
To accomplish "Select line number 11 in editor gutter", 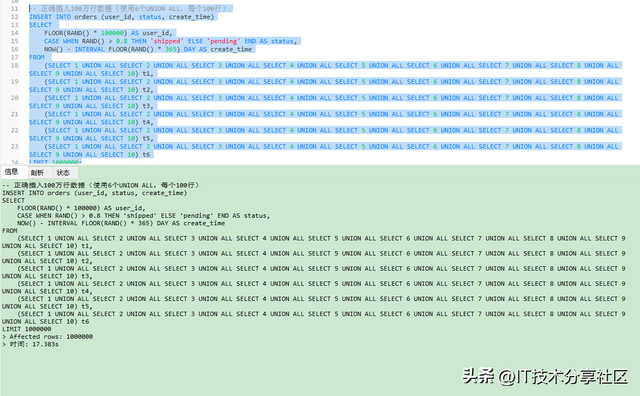I will click(x=15, y=9).
